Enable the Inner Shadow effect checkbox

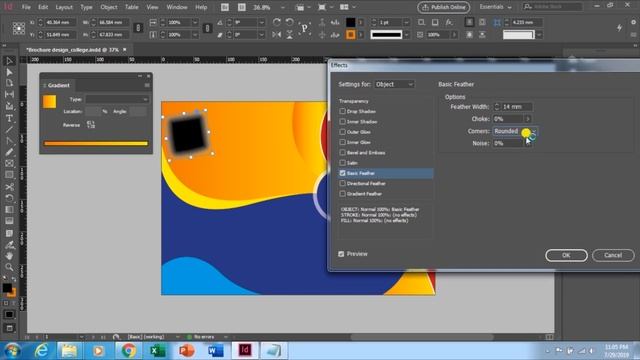[342, 121]
